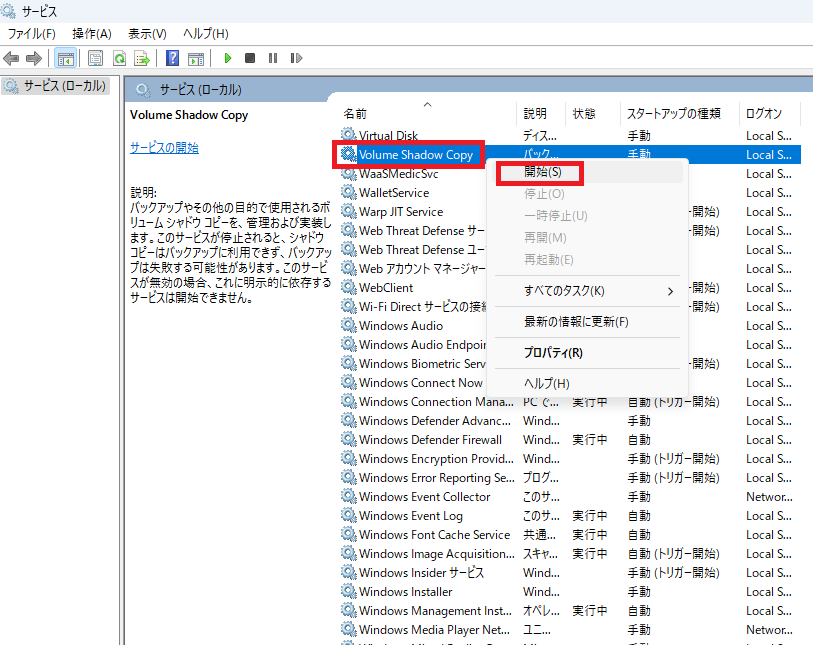The image size is (813, 645).
Task: Select the Windows Media Player Network service name
Action: 434,629
